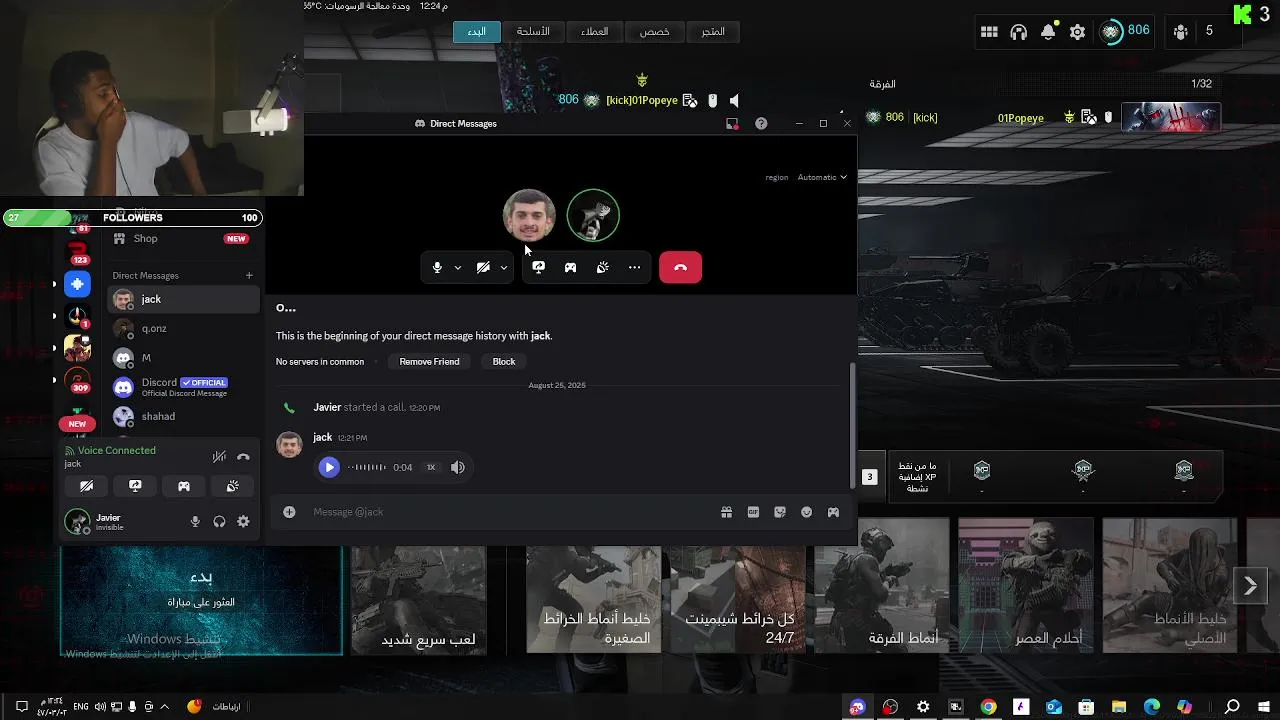Image resolution: width=1280 pixels, height=720 pixels.
Task: Hang up with the red disconnect button
Action: 680,267
